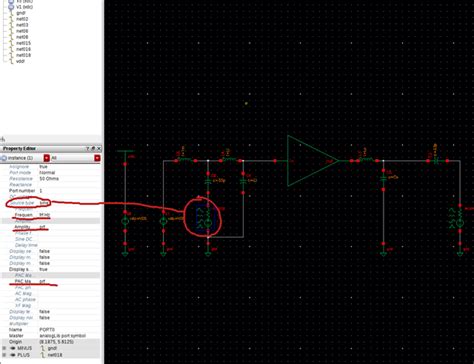The height and width of the screenshot is (364, 474).
Task: Click the Port number value field
Action: point(68,191)
